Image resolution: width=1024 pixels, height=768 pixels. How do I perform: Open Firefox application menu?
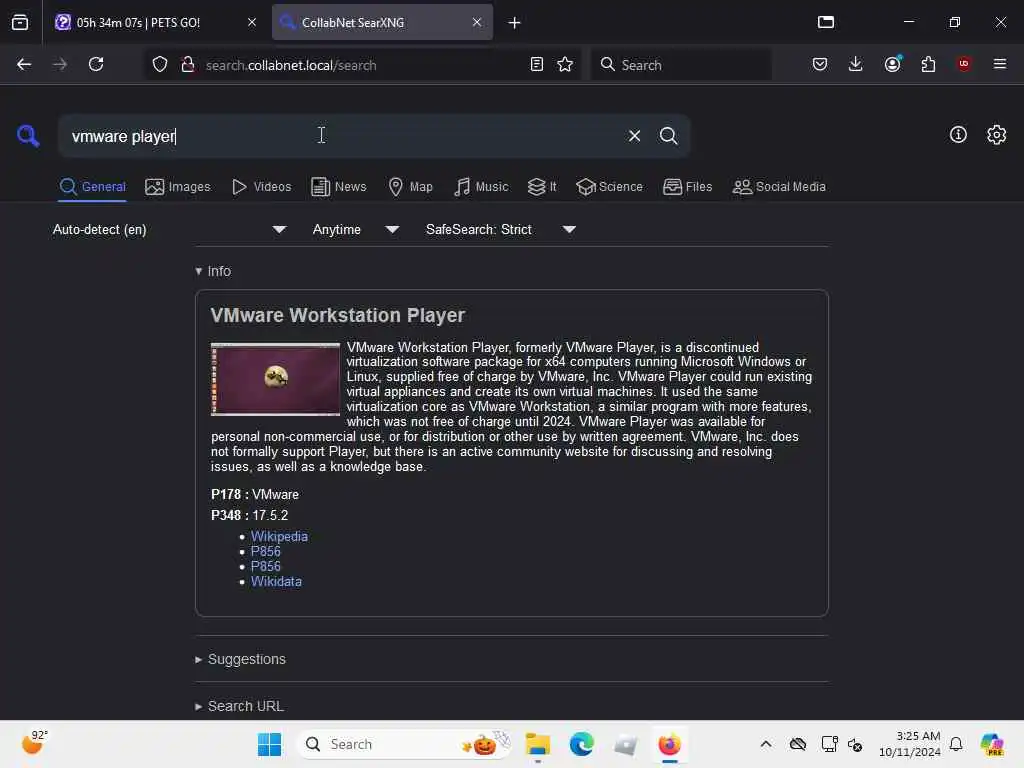point(1000,64)
